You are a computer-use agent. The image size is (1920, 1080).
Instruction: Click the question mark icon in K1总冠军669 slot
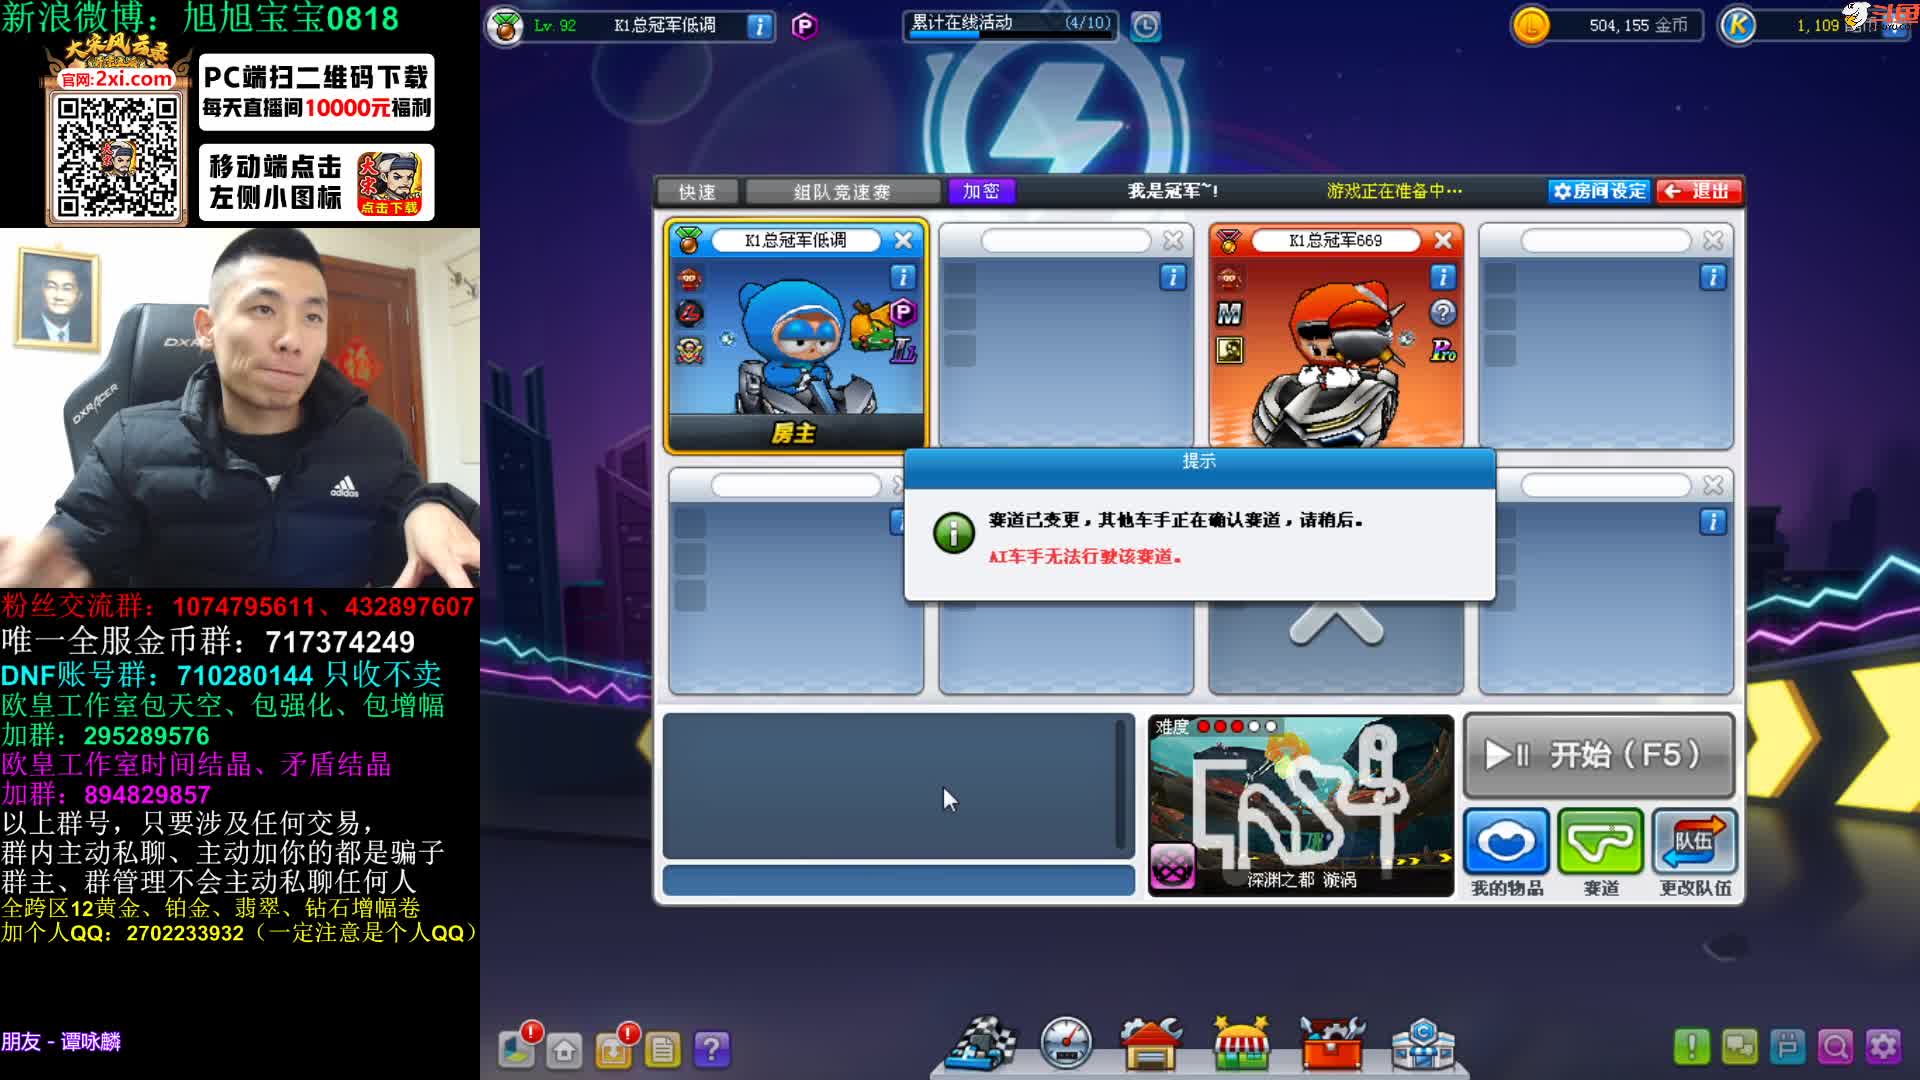point(1443,313)
